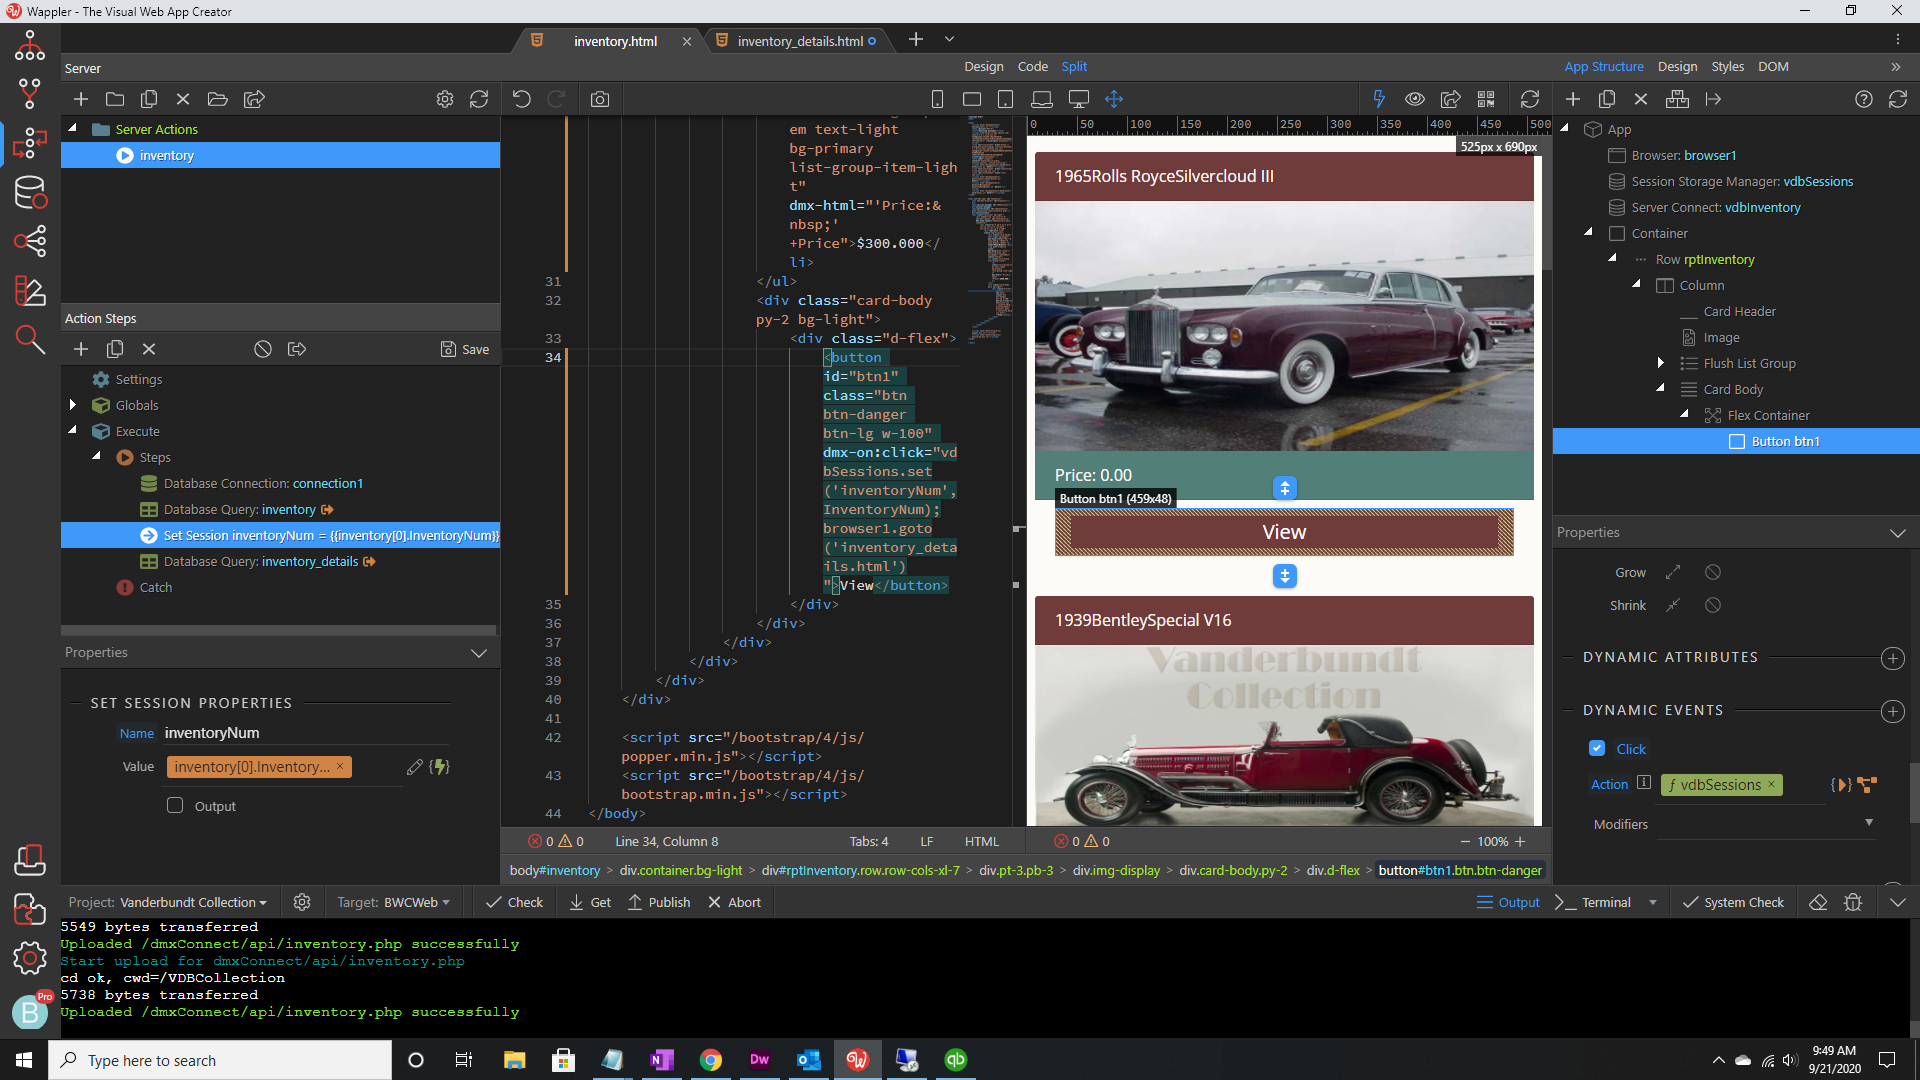Click Rolls Royce car image thumbnail

[1284, 326]
